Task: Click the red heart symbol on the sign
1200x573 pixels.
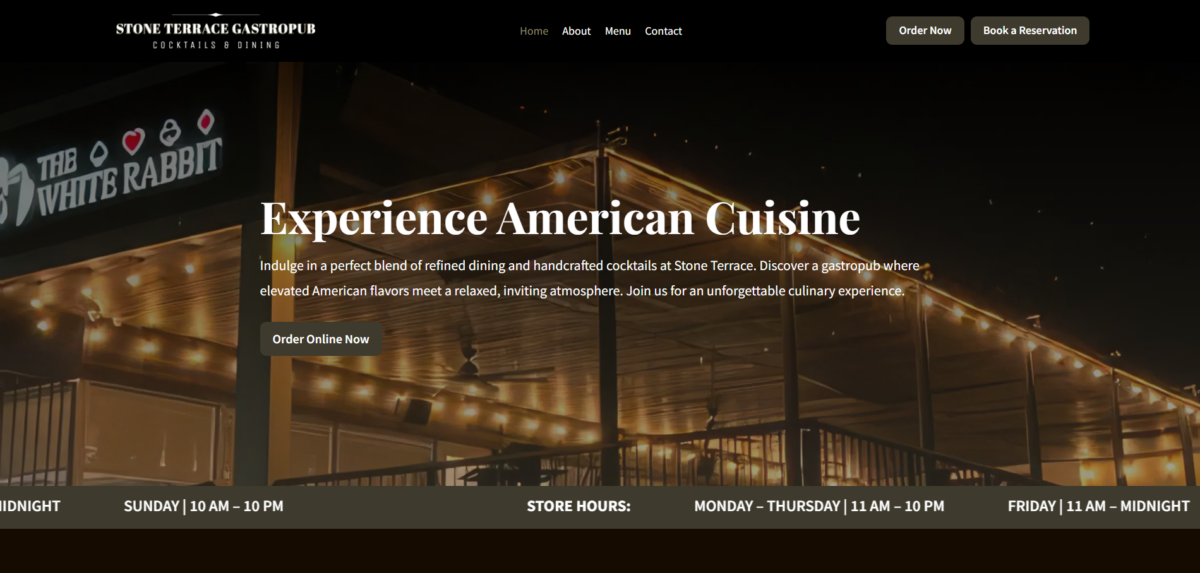Action: point(133,140)
